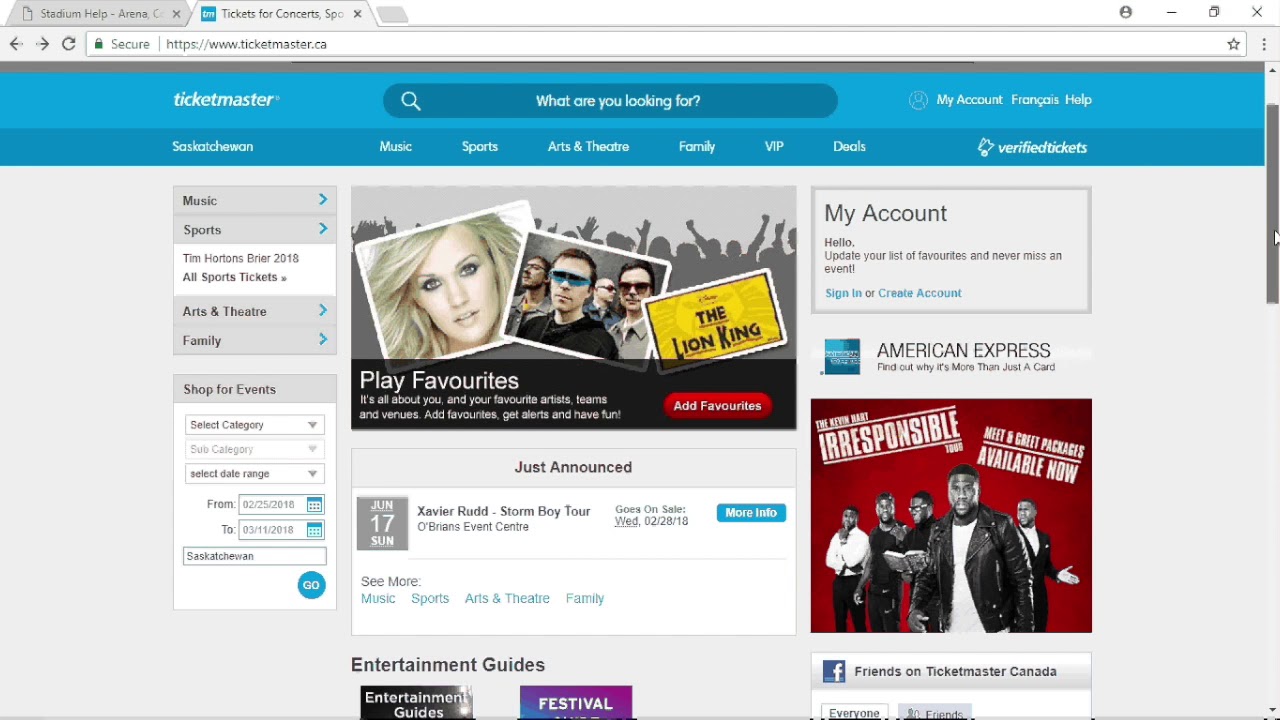Click the My Account person icon
This screenshot has width=1280, height=720.
(918, 100)
